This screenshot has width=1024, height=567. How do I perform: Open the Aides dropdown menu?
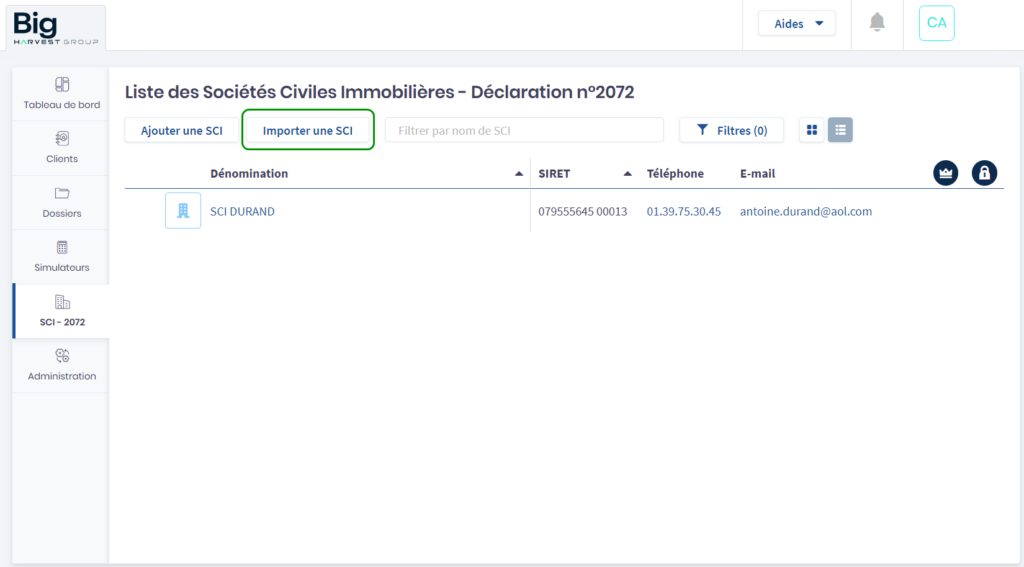(x=796, y=24)
